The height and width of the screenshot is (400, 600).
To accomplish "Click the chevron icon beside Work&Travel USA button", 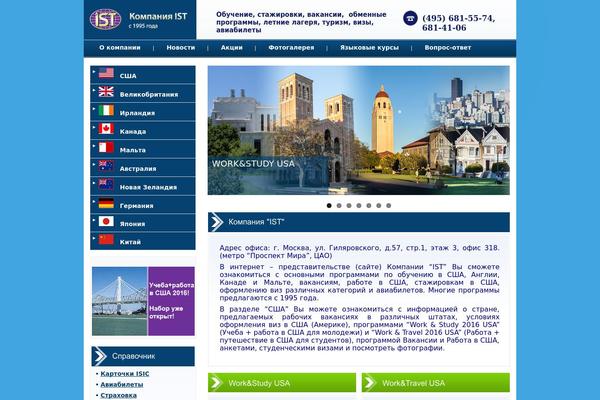I will [370, 383].
